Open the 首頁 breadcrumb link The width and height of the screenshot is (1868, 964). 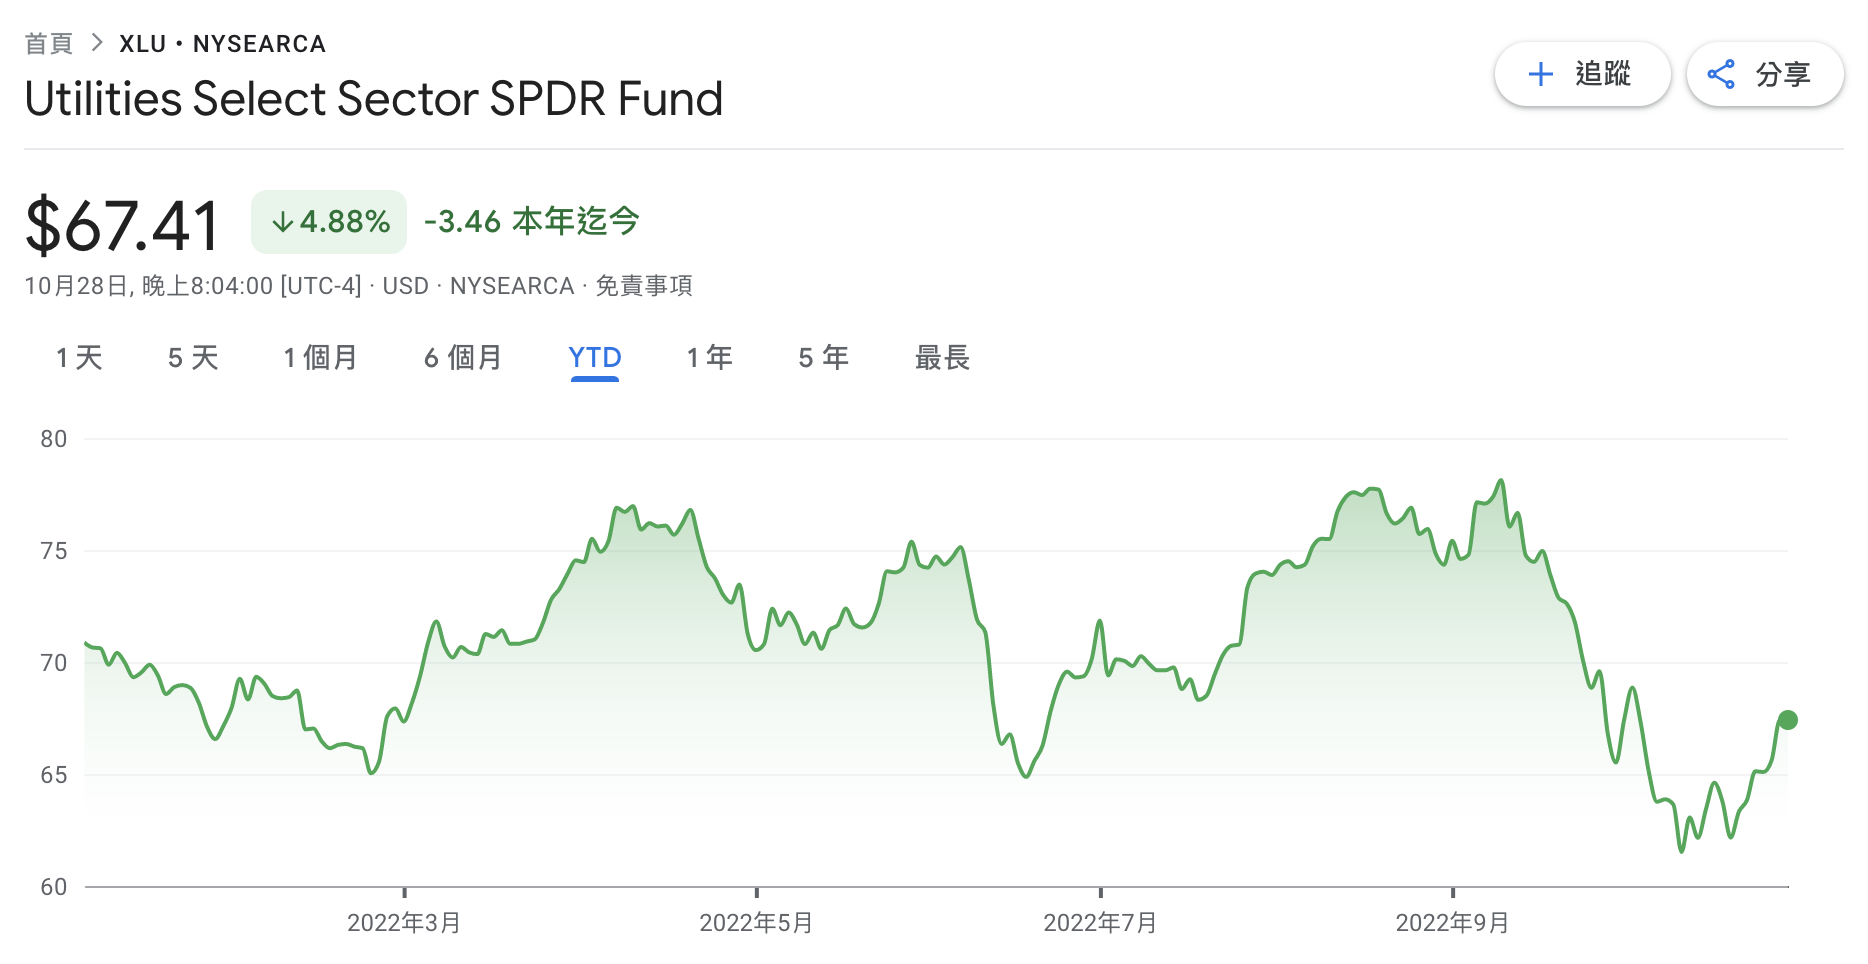pos(49,43)
